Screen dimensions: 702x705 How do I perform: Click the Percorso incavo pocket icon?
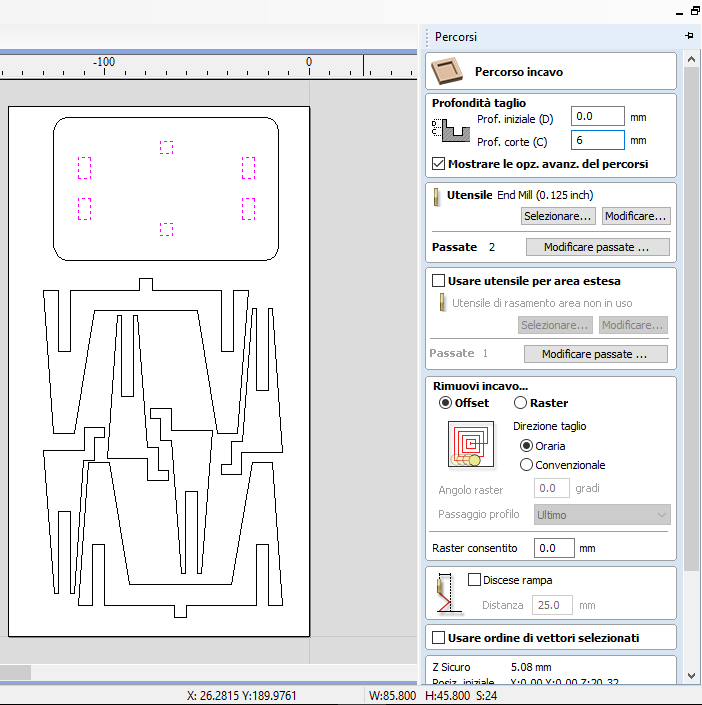pyautogui.click(x=447, y=71)
